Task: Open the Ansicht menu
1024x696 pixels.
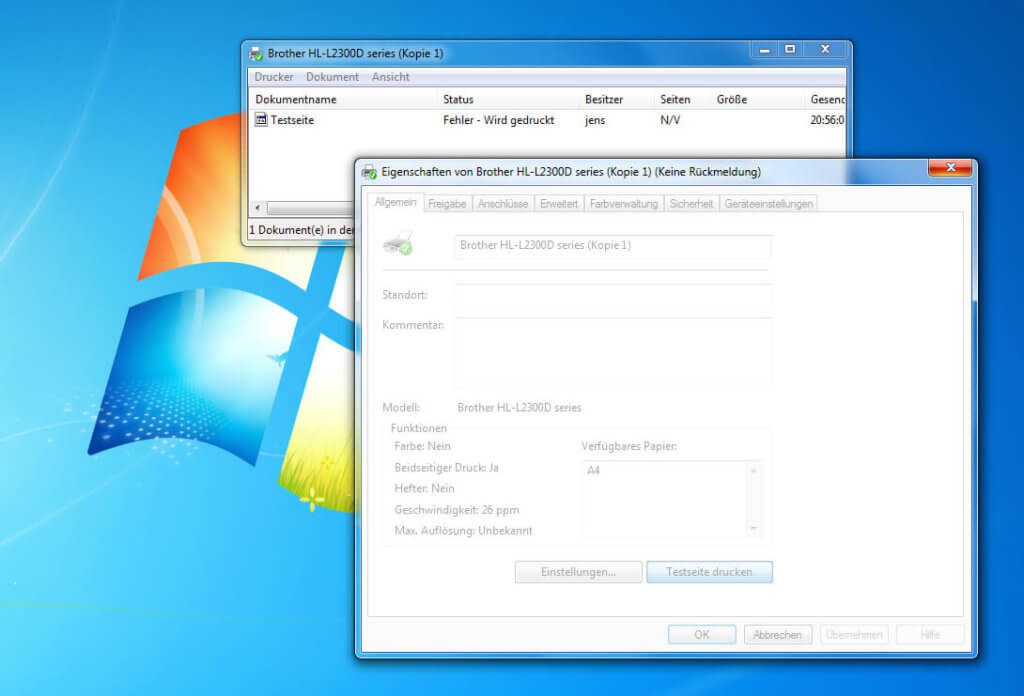Action: (x=390, y=76)
